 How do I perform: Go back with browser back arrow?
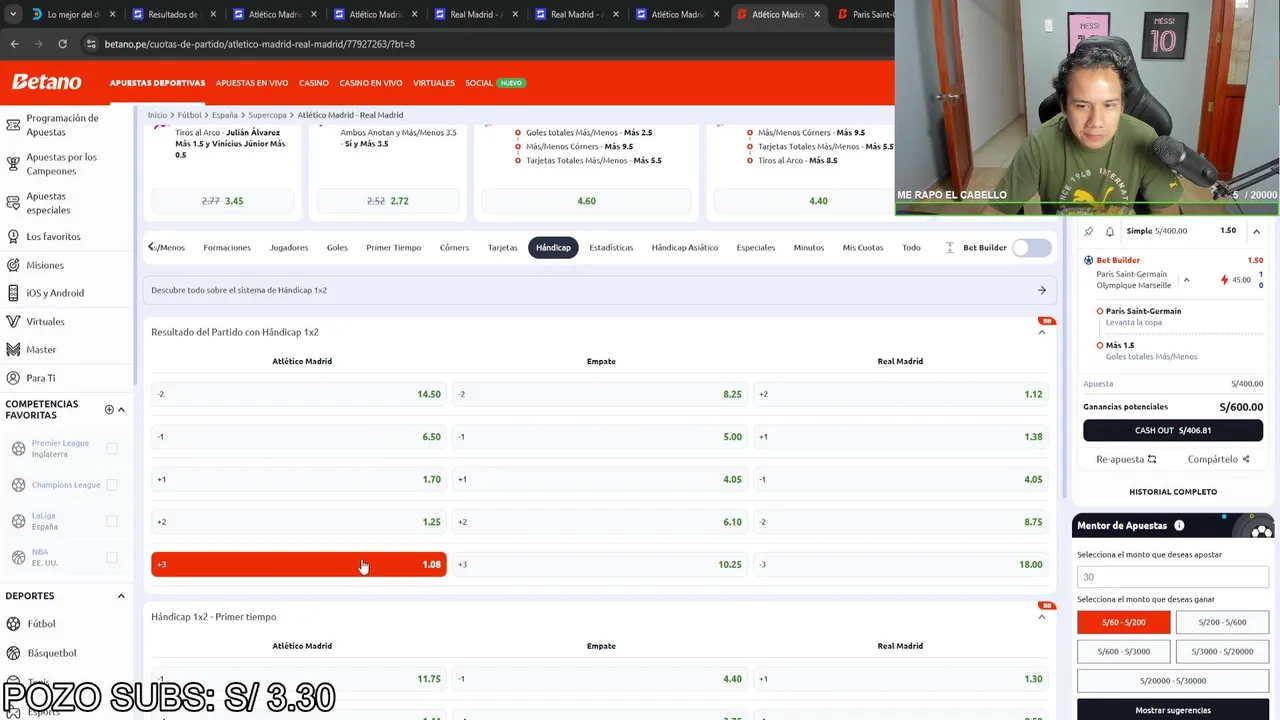click(x=14, y=44)
